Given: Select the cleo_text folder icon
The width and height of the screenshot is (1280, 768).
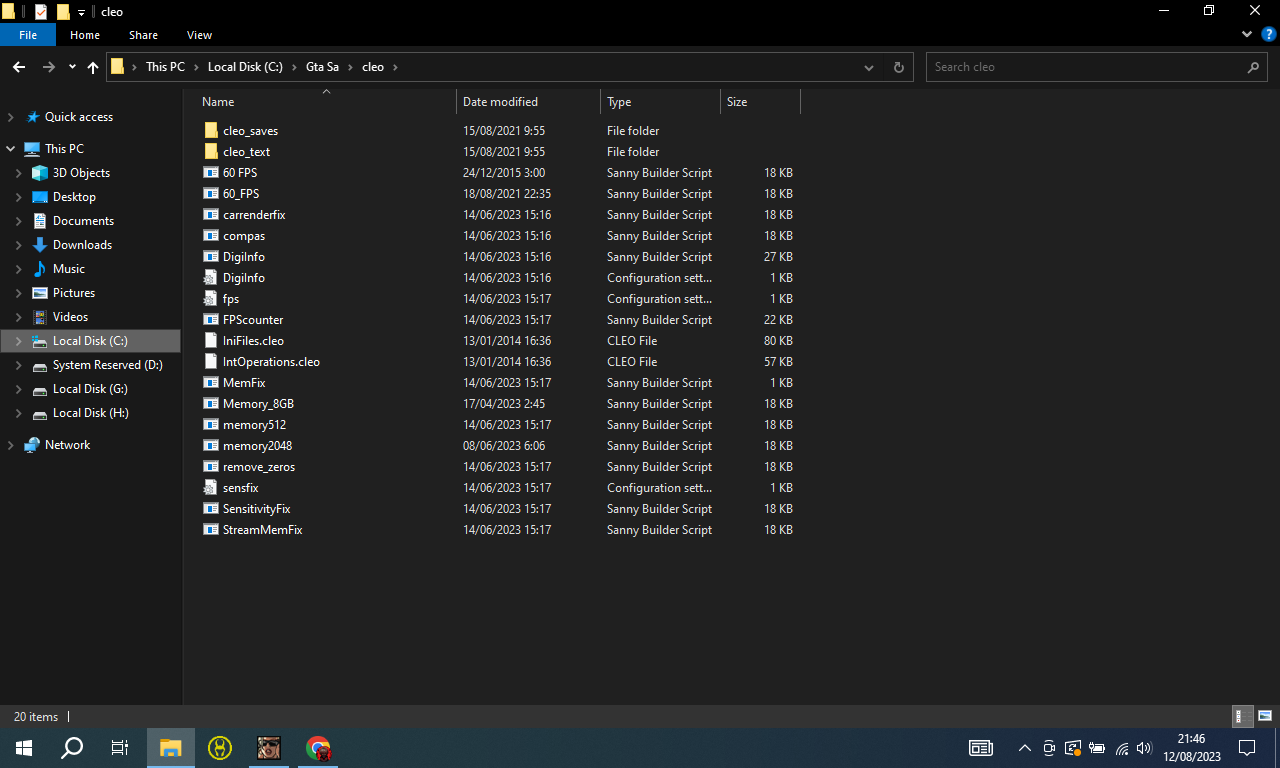Looking at the screenshot, I should pyautogui.click(x=210, y=152).
